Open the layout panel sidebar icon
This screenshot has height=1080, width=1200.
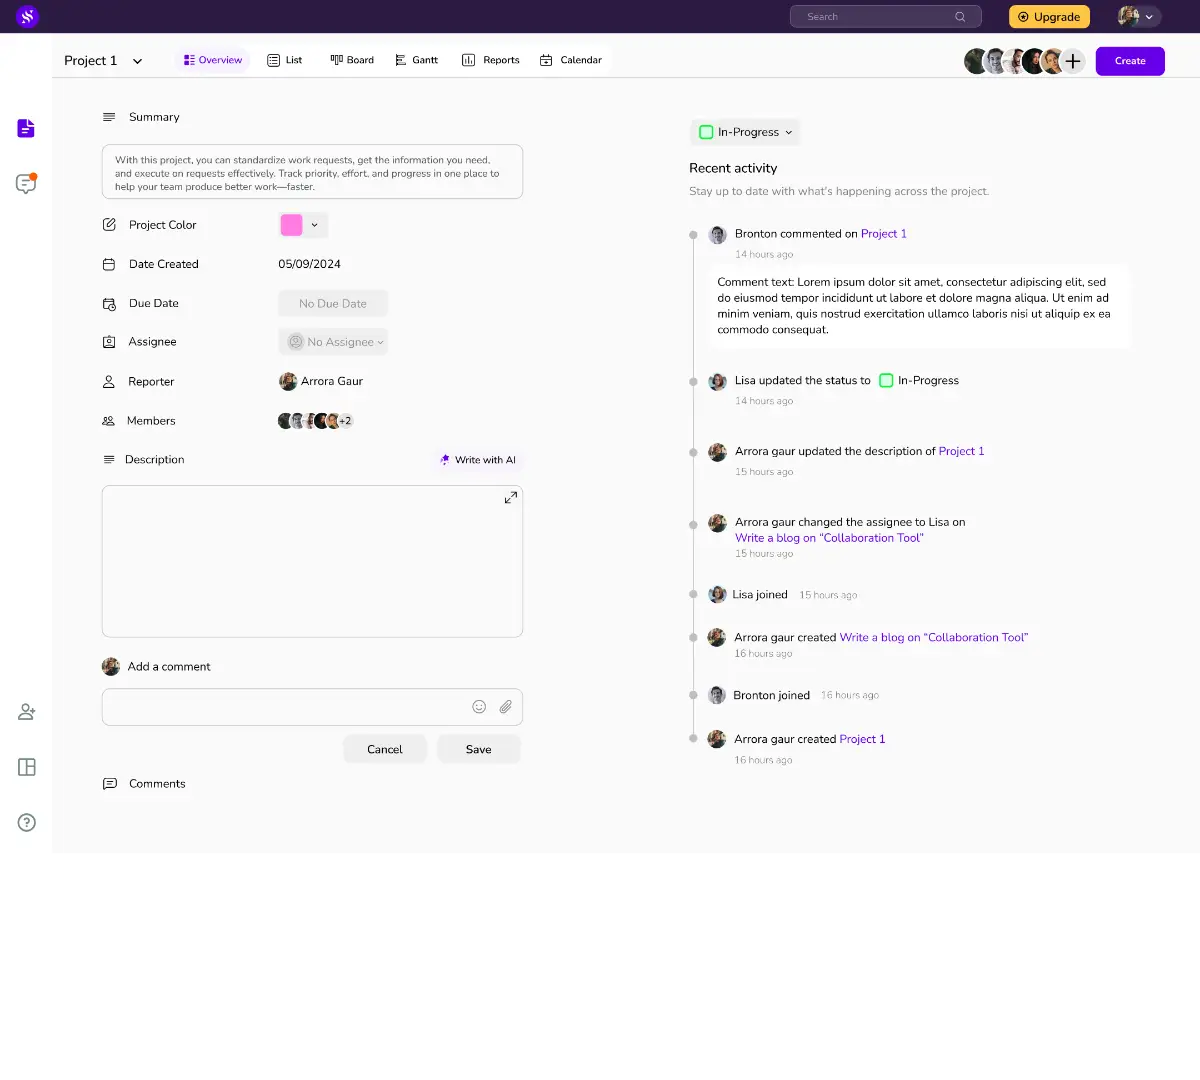tap(27, 767)
